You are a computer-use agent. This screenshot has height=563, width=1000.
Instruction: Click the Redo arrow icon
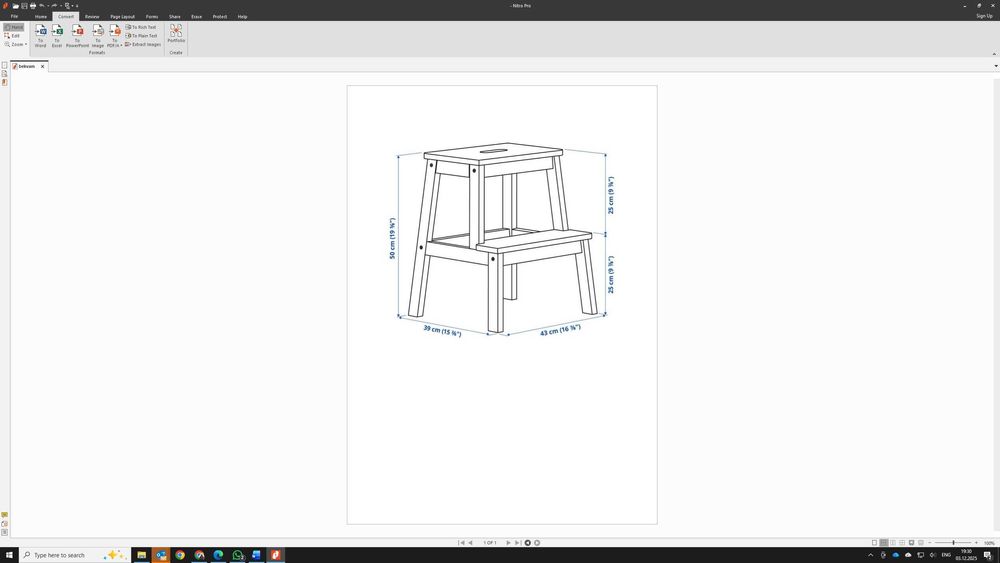tap(54, 6)
